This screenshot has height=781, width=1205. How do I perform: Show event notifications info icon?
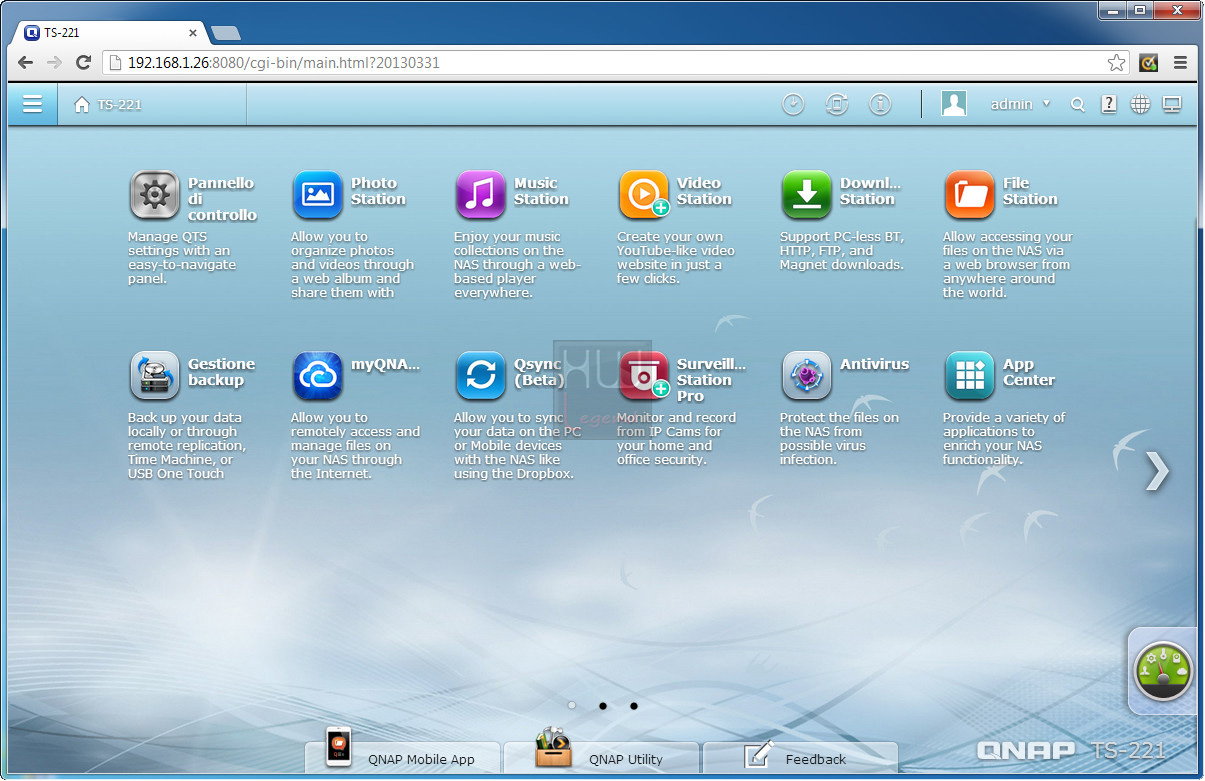(x=880, y=104)
